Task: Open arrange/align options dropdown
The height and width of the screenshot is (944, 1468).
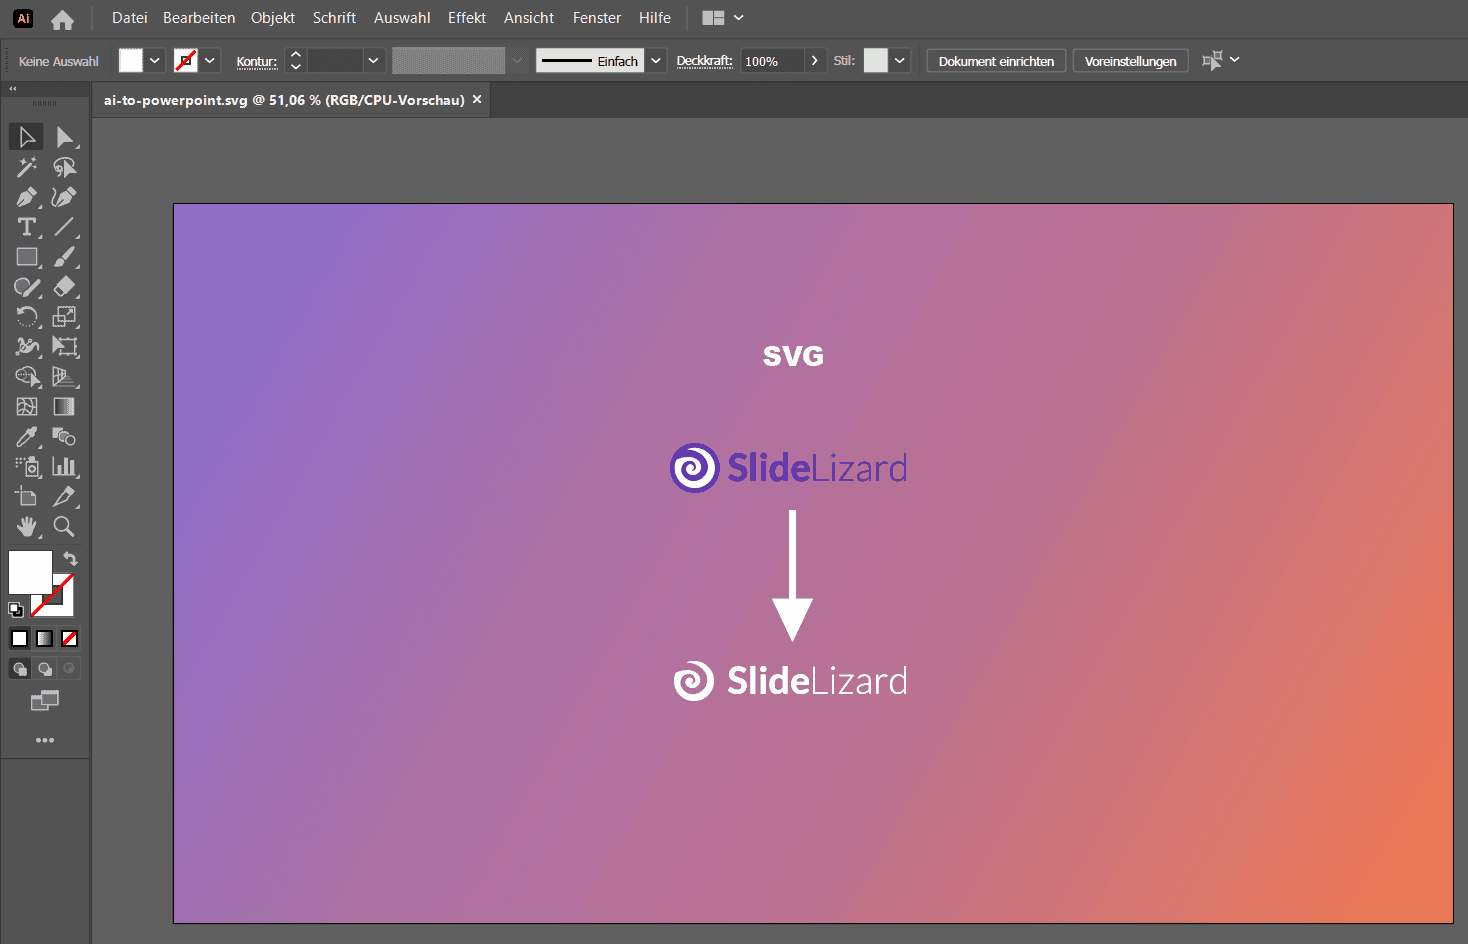Action: (x=1221, y=60)
